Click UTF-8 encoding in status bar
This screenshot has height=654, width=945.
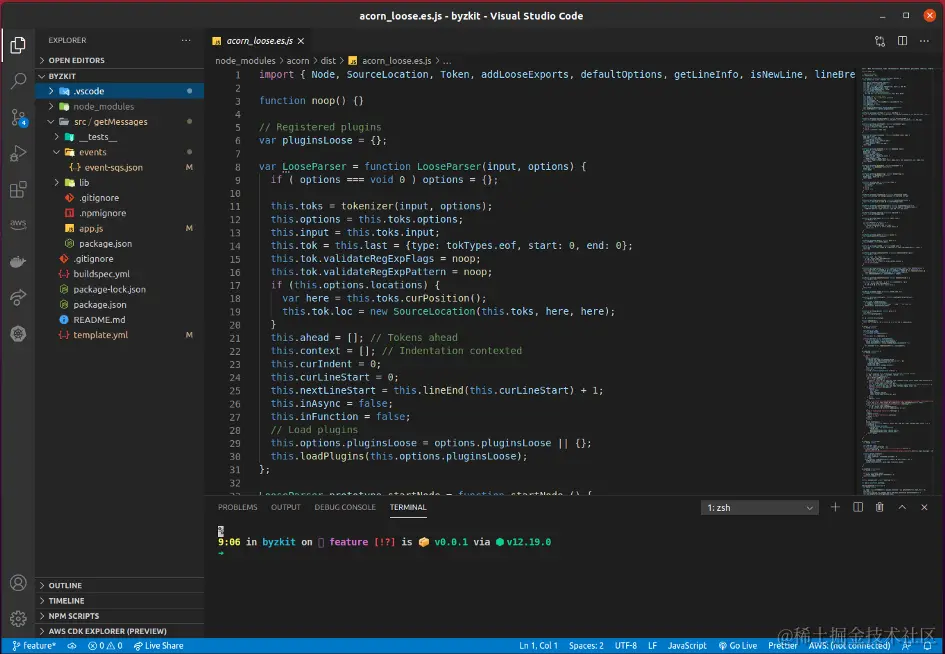coord(626,646)
